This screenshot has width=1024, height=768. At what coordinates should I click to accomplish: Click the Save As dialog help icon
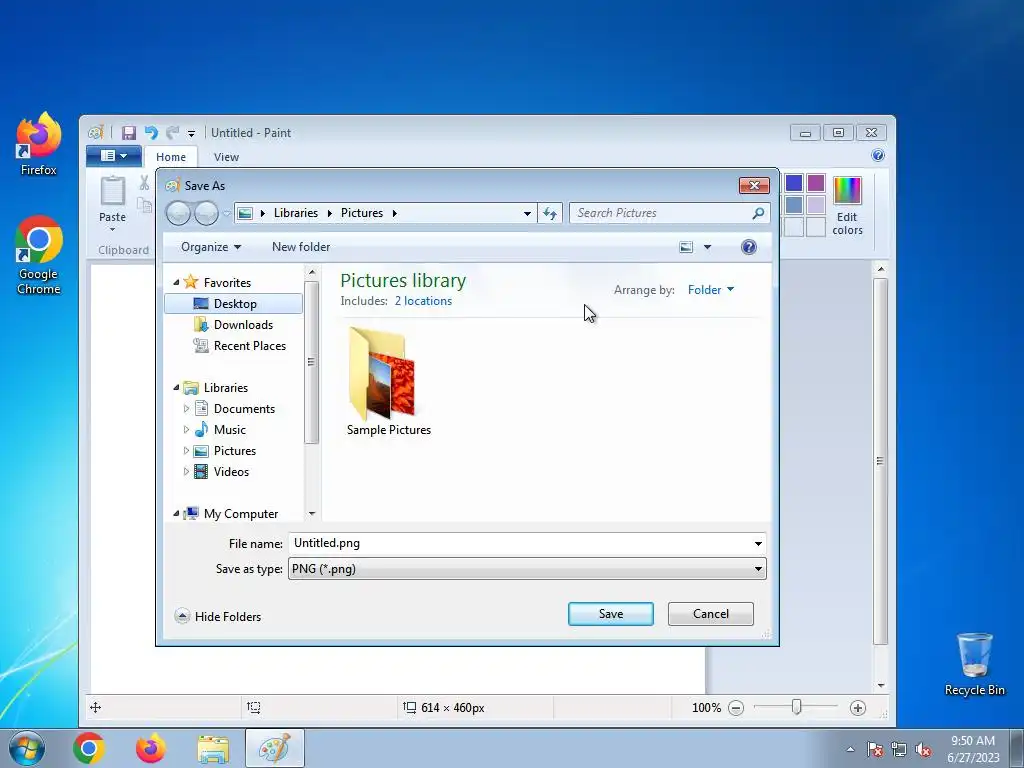pyautogui.click(x=749, y=247)
